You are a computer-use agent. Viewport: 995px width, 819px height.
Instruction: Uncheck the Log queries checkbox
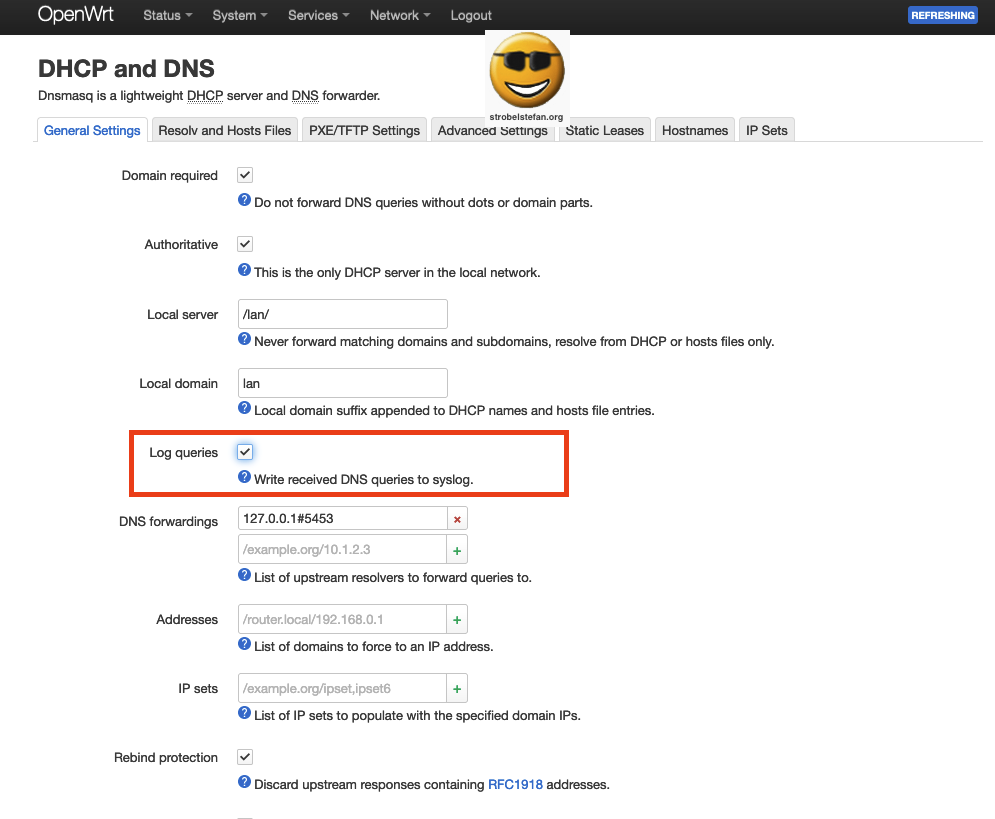[x=244, y=451]
